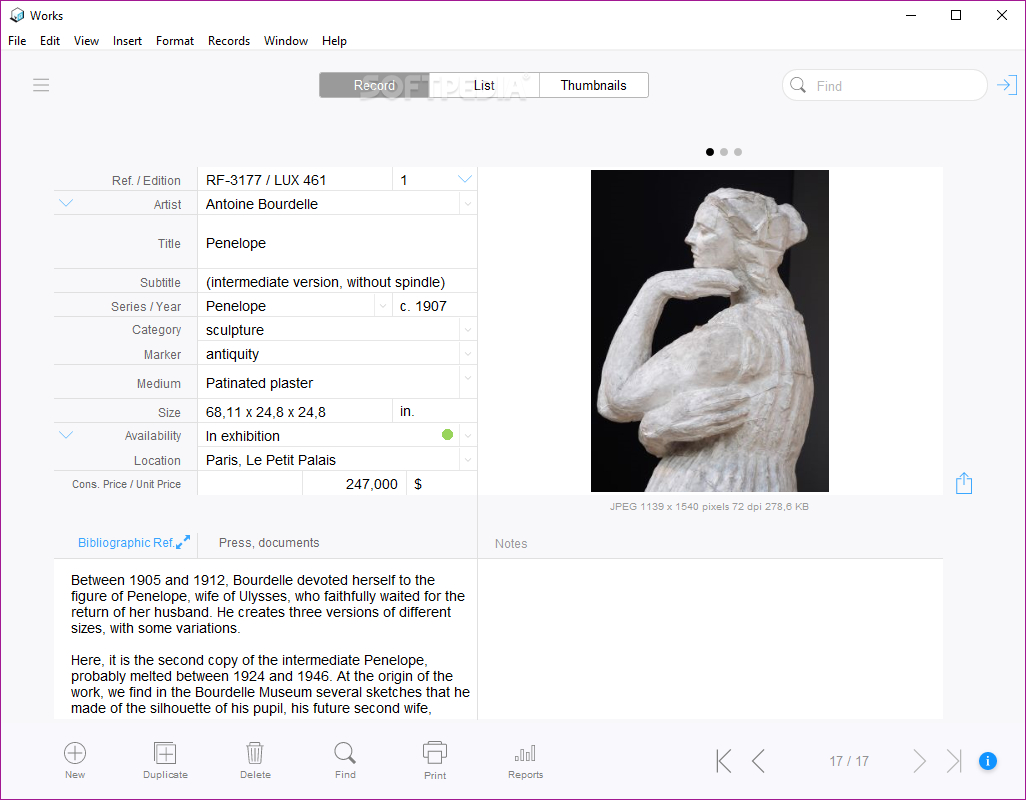This screenshot has height=800, width=1026.
Task: Click the Subtitle field text
Action: (337, 282)
